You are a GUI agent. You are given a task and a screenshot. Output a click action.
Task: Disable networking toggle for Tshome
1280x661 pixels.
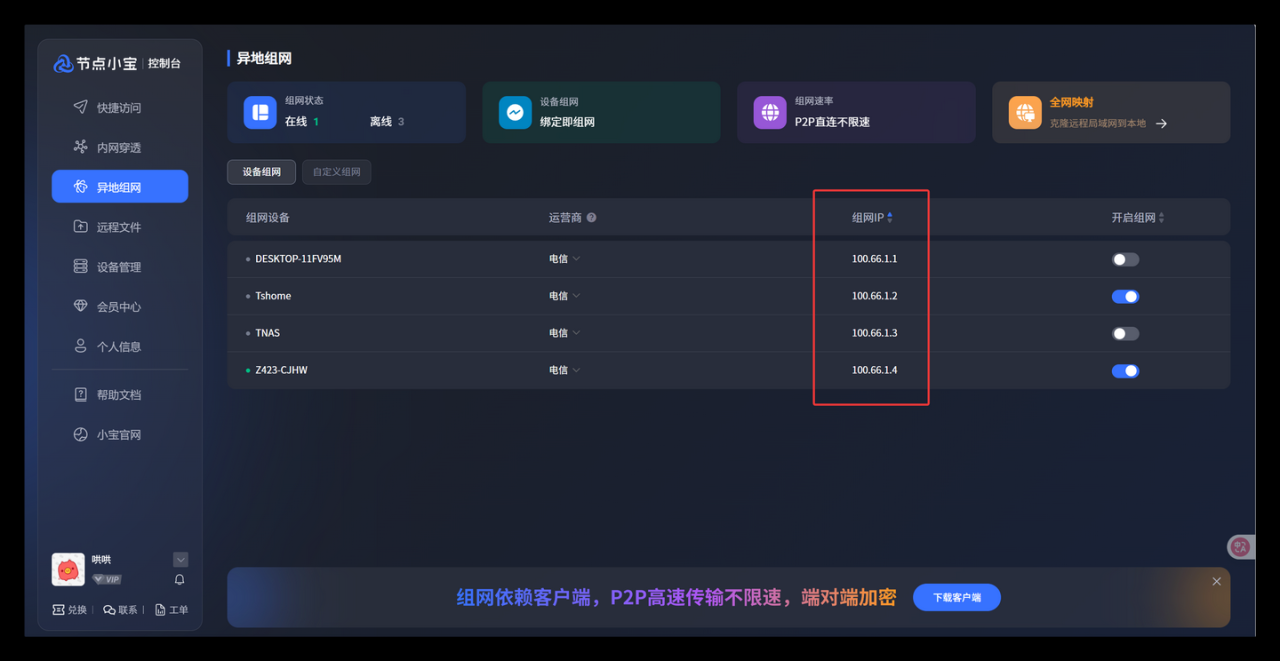[1125, 297]
